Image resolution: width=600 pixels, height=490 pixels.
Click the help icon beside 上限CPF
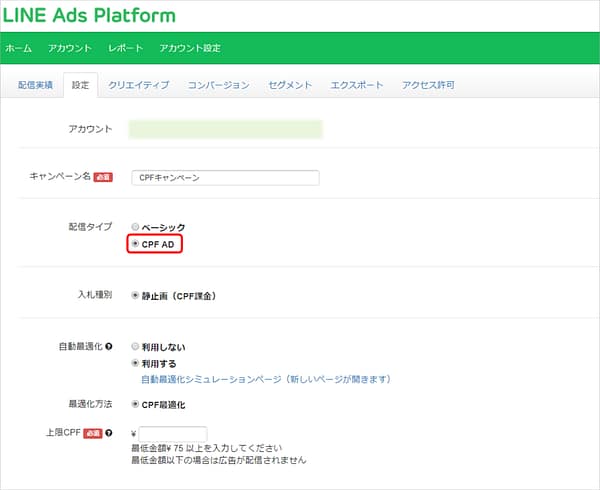coord(108,433)
